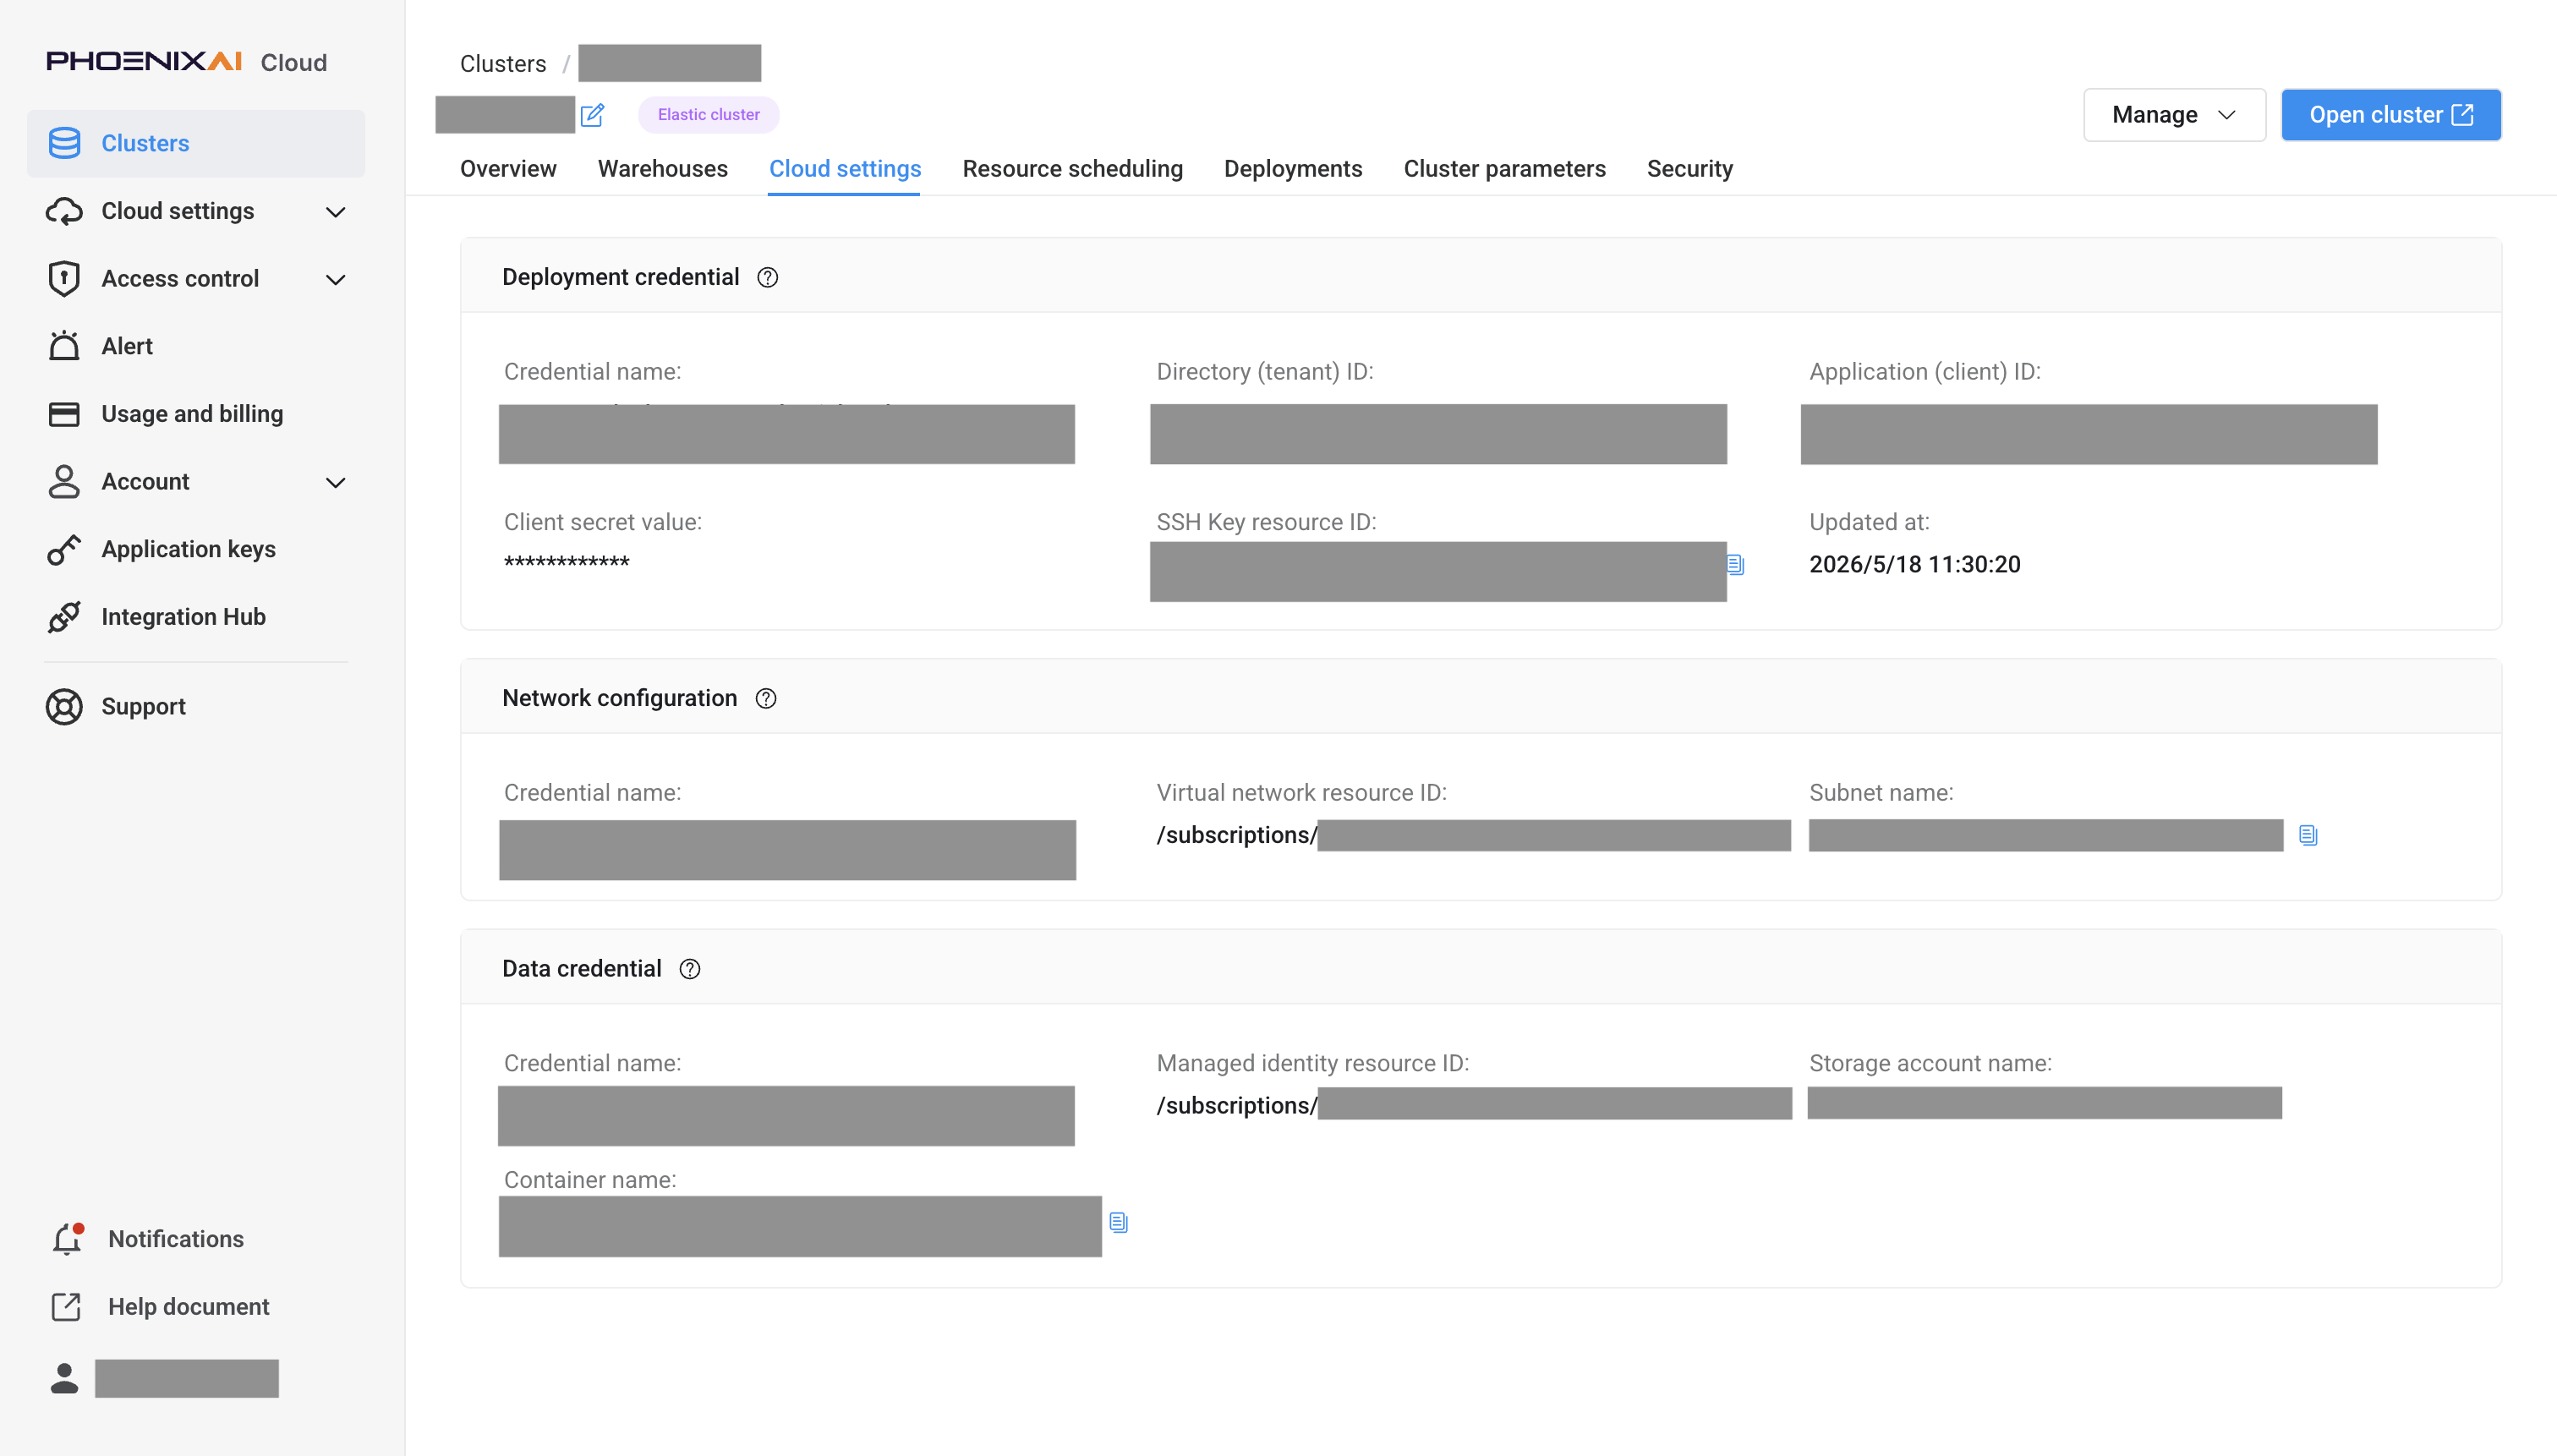
Task: Copy the Container name value
Action: click(1119, 1222)
